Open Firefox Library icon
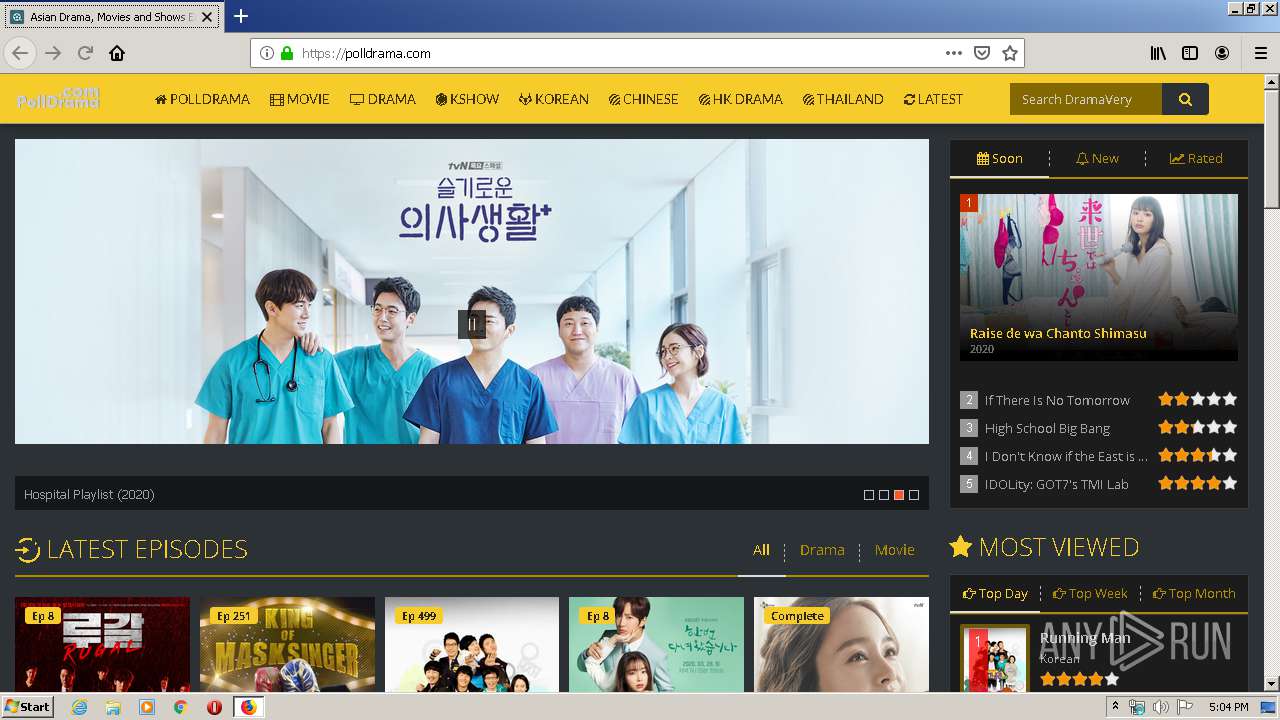 [x=1158, y=53]
